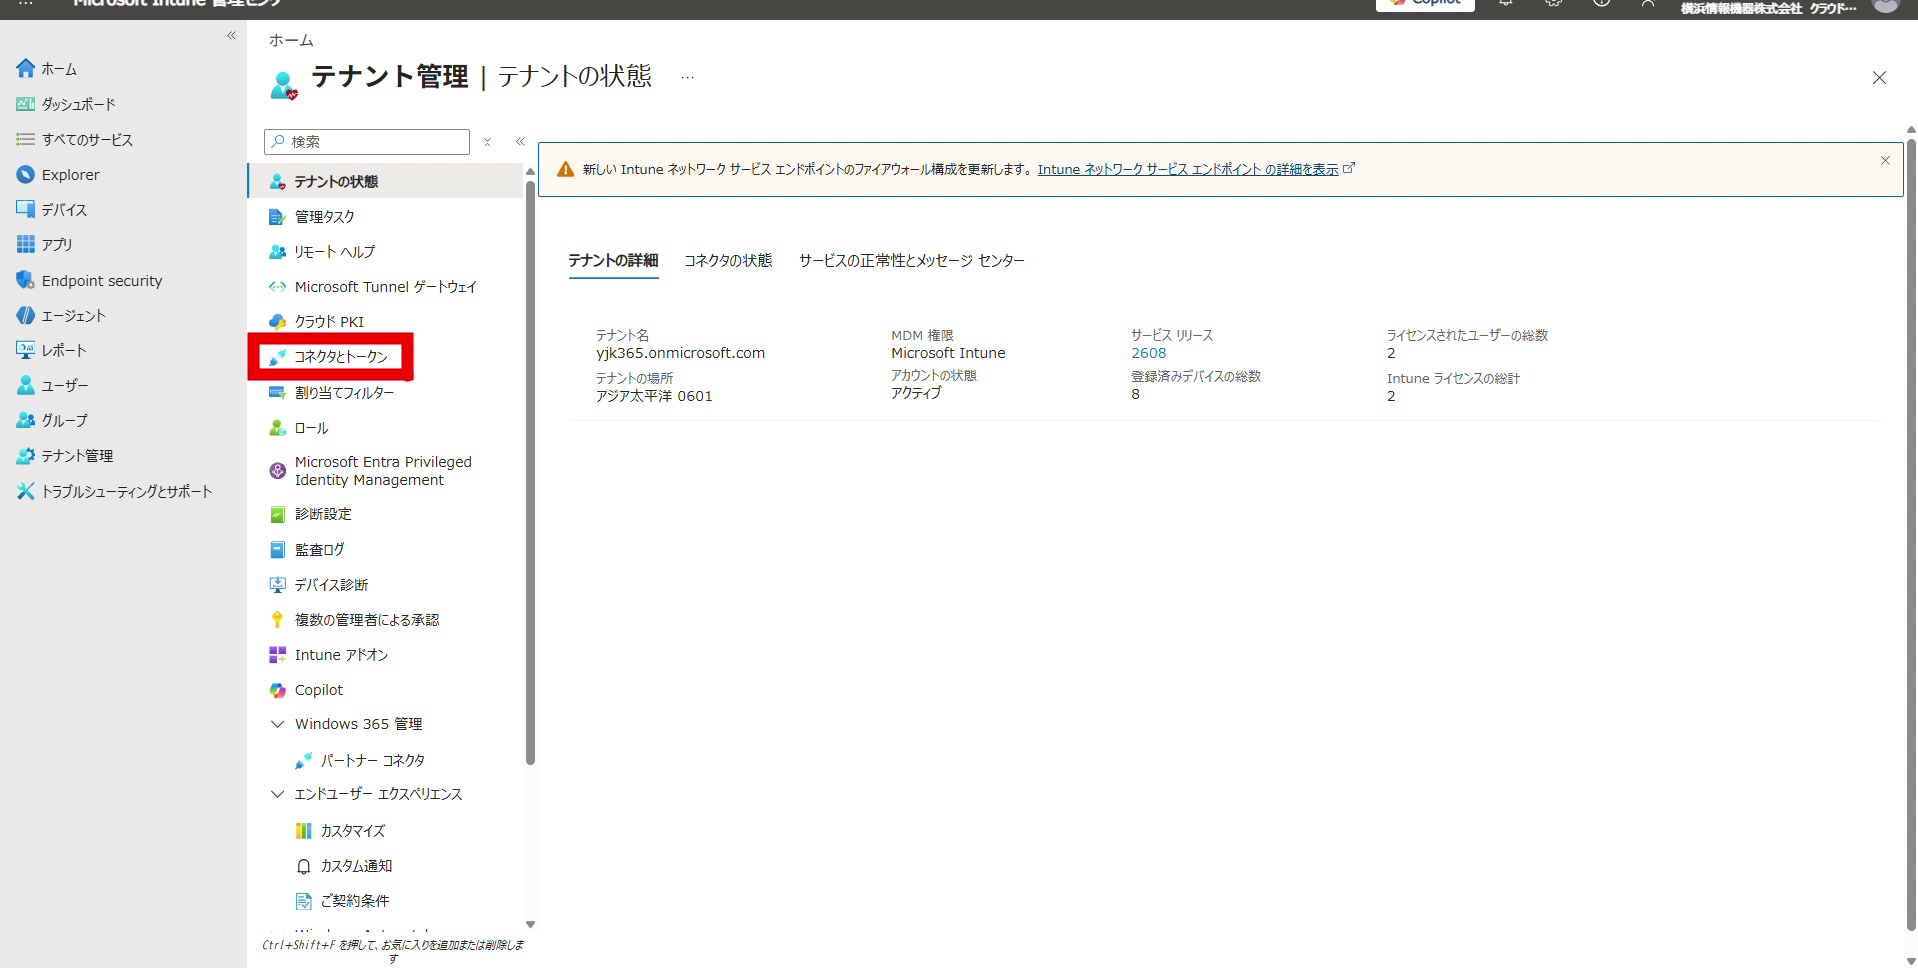Open デバイス icon in sidebar
The image size is (1918, 968).
26,209
